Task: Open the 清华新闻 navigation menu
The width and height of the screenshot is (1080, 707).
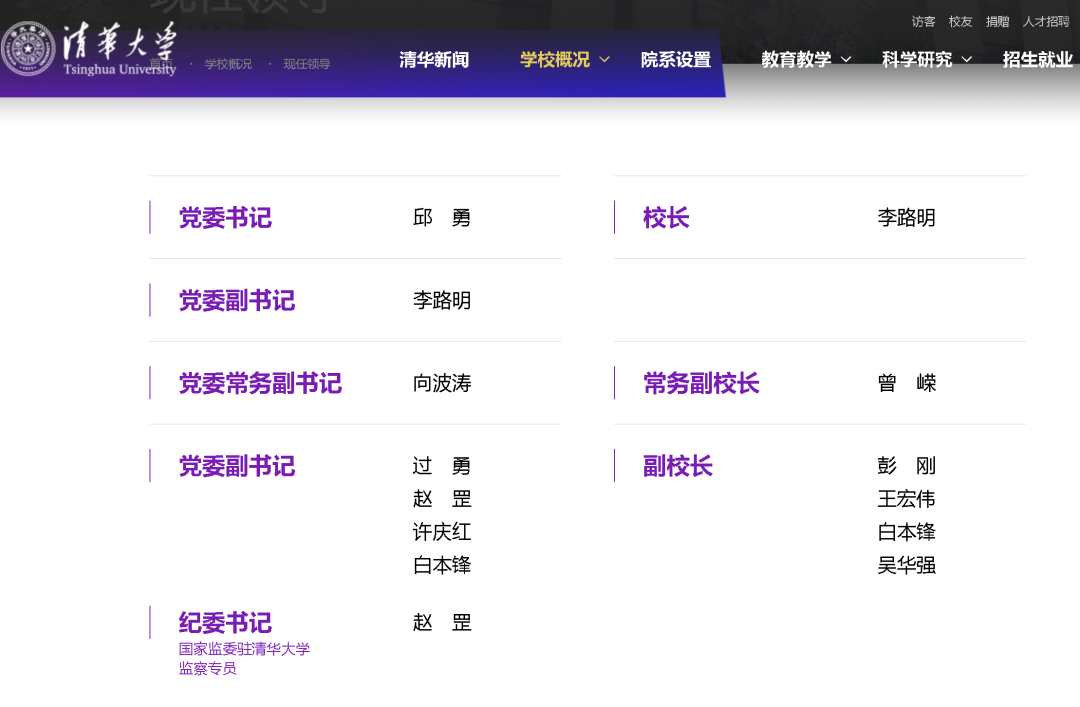Action: click(x=434, y=60)
